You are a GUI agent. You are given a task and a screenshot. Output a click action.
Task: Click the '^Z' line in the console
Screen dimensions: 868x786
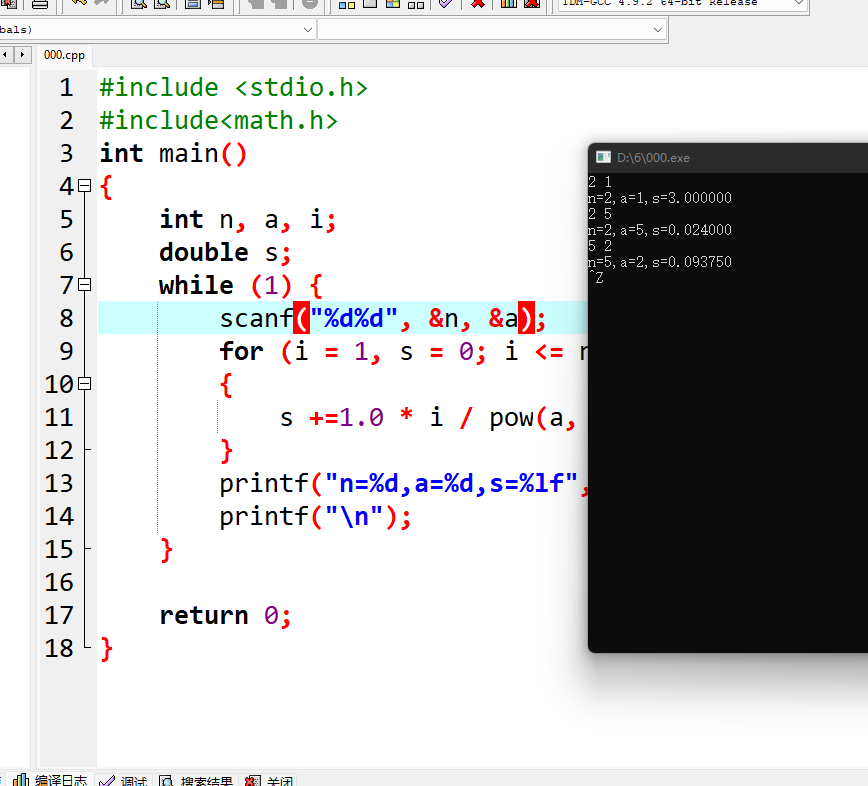[x=596, y=277]
